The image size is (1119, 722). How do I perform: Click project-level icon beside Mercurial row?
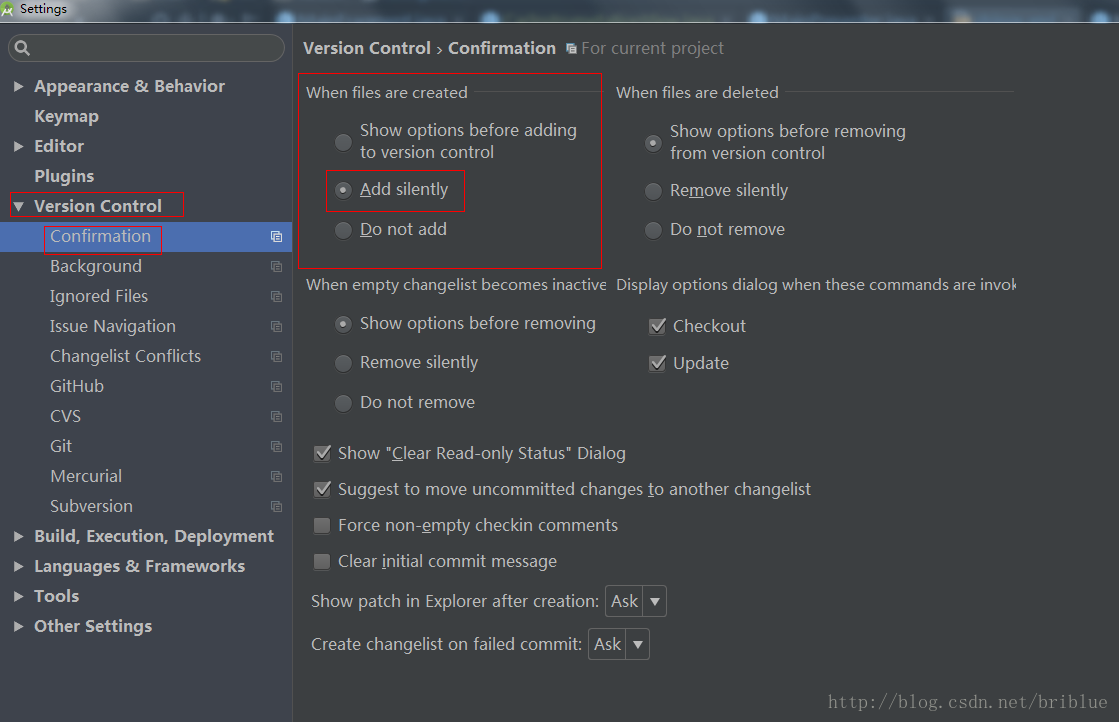click(276, 476)
